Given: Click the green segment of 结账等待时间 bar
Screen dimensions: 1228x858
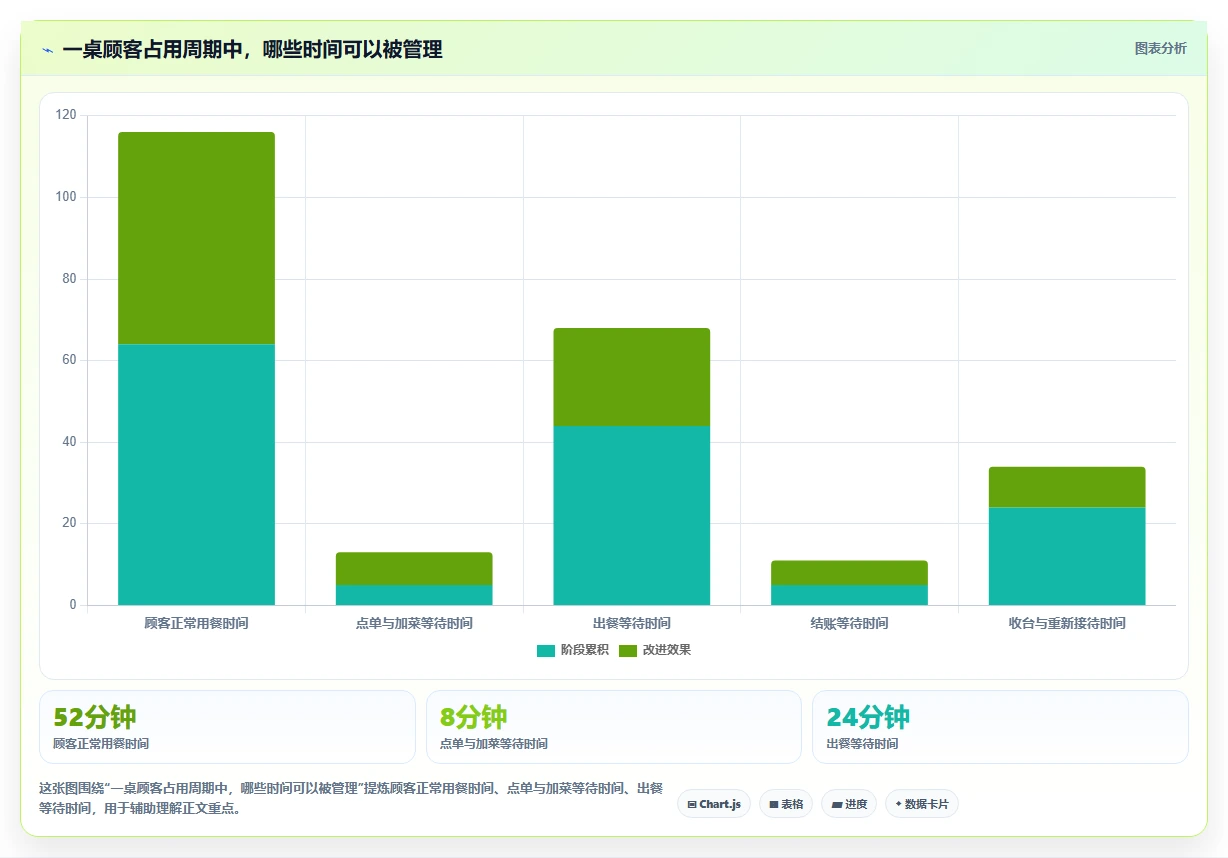Looking at the screenshot, I should click(849, 572).
